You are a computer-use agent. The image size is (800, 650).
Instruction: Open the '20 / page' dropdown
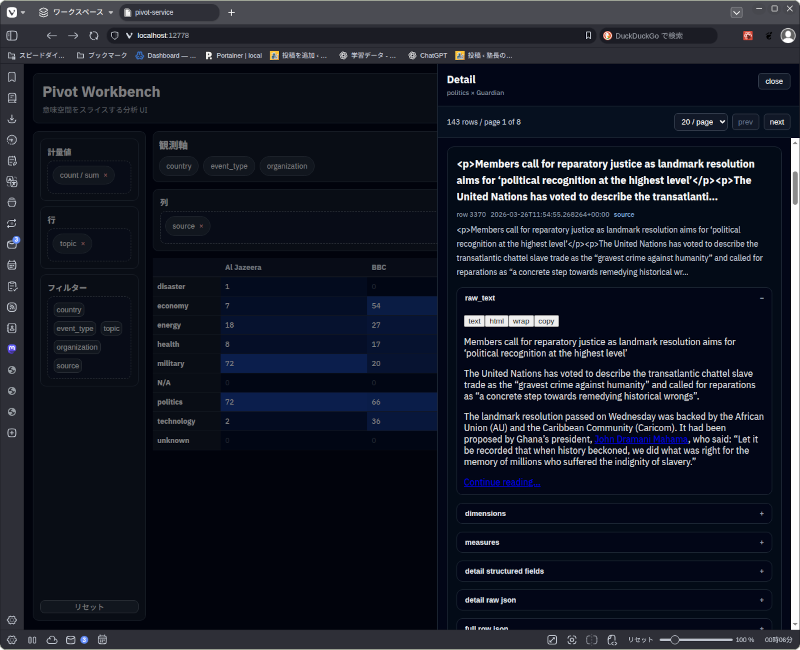click(x=700, y=122)
